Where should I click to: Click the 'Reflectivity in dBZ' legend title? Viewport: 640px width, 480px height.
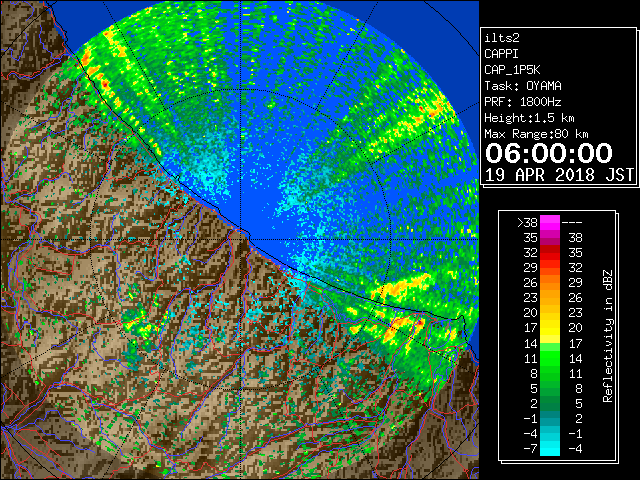[608, 336]
